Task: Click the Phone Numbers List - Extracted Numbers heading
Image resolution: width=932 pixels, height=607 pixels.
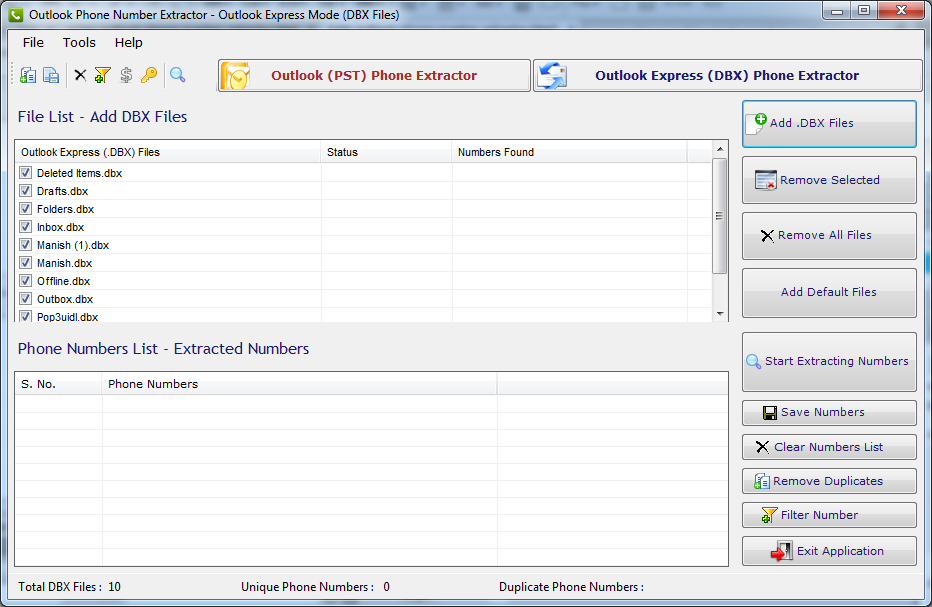Action: coord(163,348)
